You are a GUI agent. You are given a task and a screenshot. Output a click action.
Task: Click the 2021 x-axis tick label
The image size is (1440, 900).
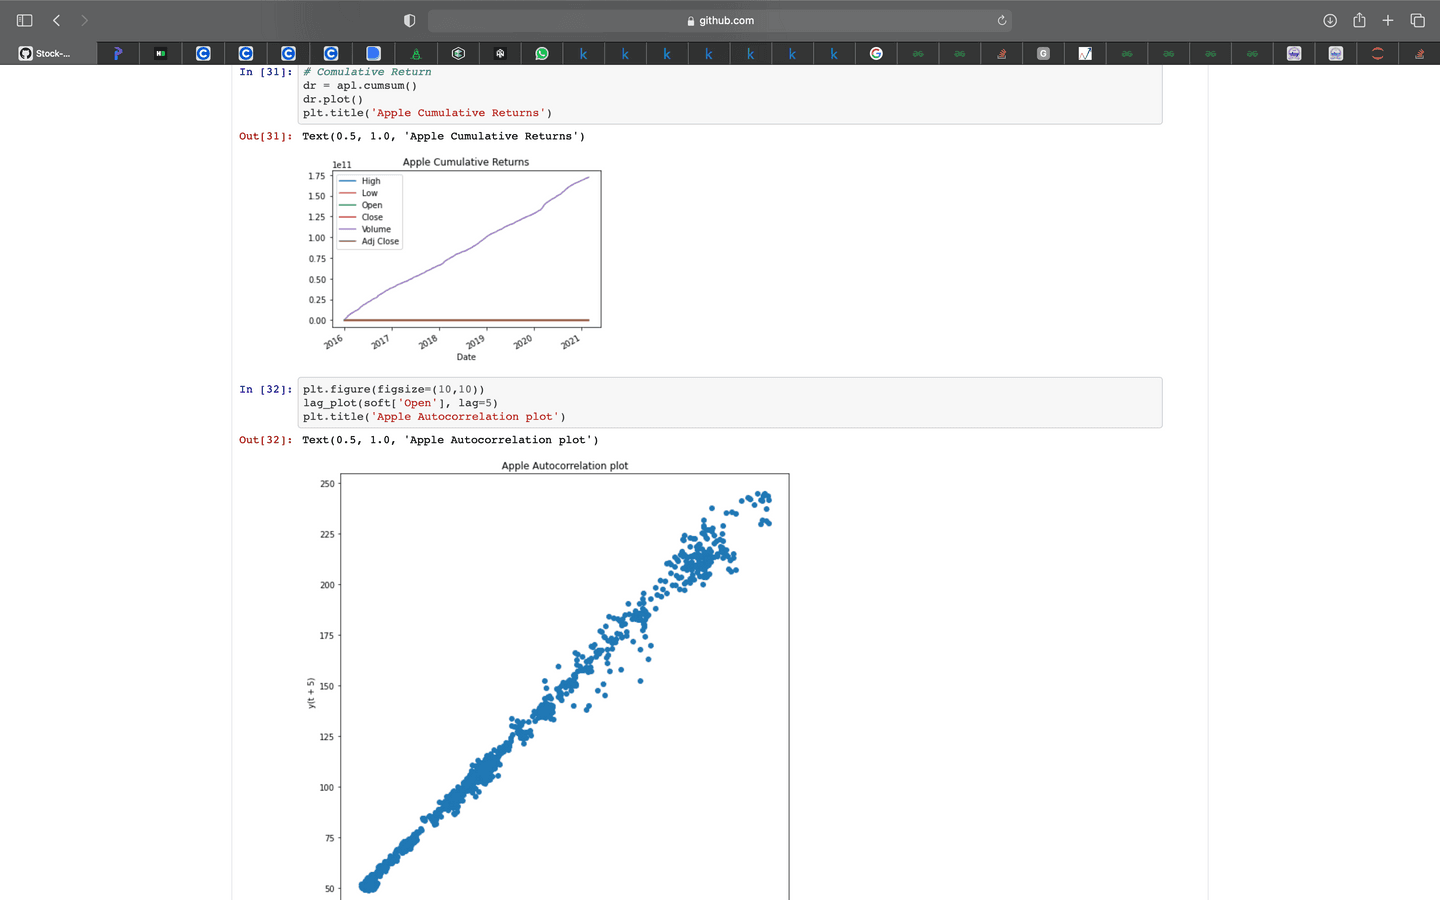point(570,342)
